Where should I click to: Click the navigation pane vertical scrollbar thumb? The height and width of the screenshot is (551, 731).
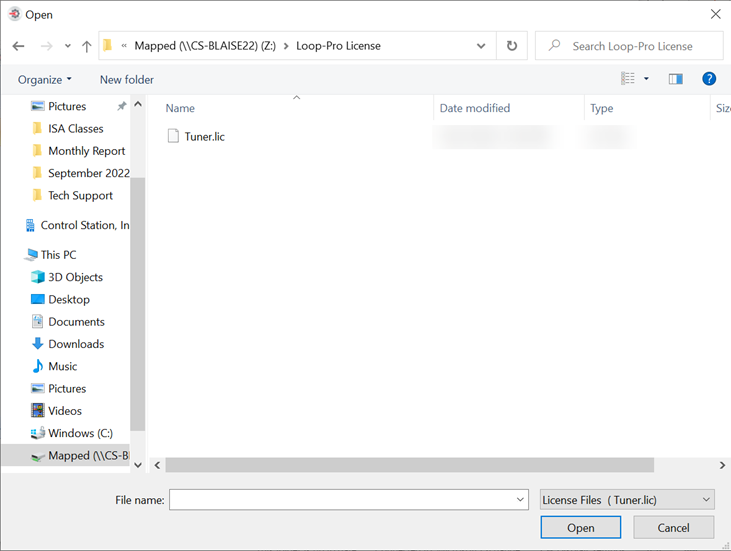(138, 304)
